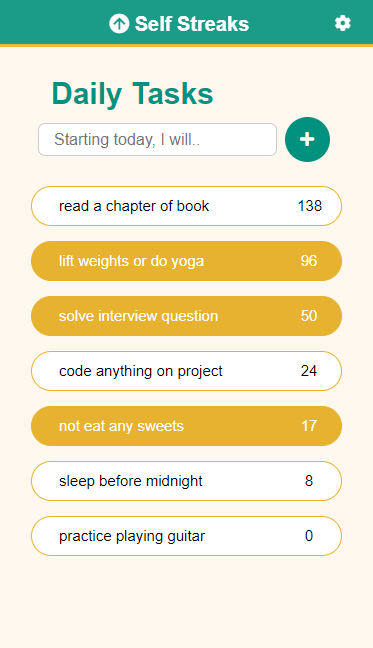The width and height of the screenshot is (373, 648).
Task: Focus the 'Starting today, I will..' input field
Action: 157,140
